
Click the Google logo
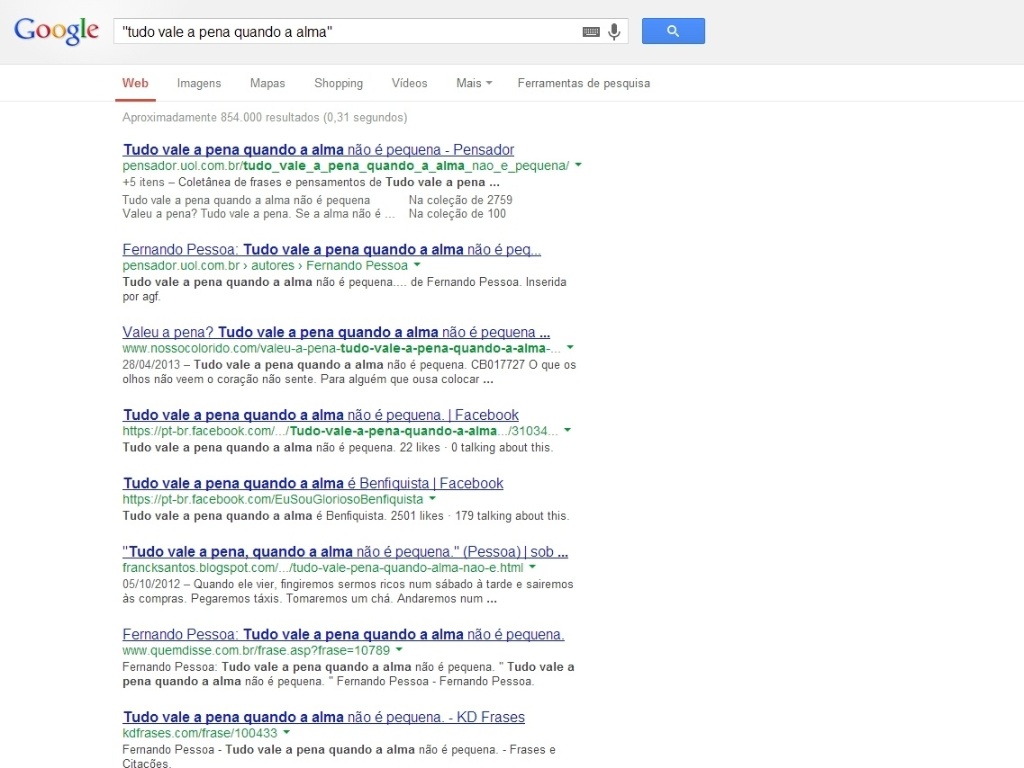click(56, 31)
